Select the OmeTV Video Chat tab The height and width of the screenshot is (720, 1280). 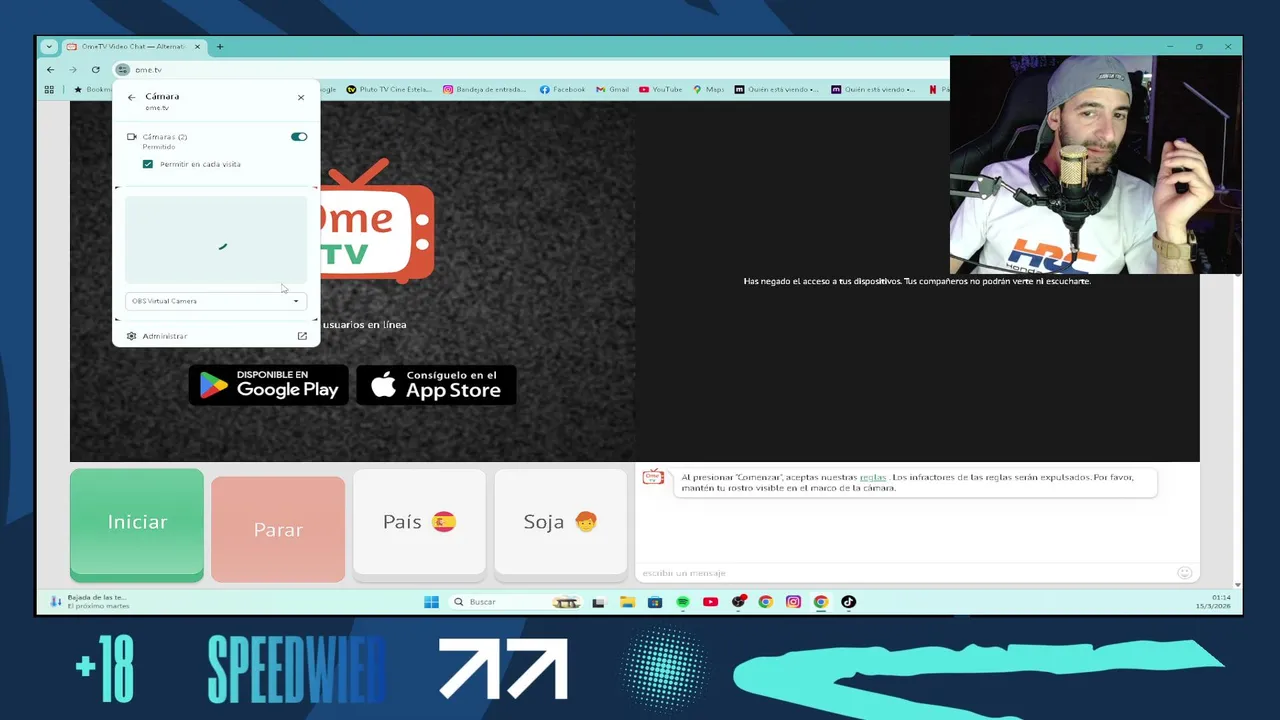[134, 47]
